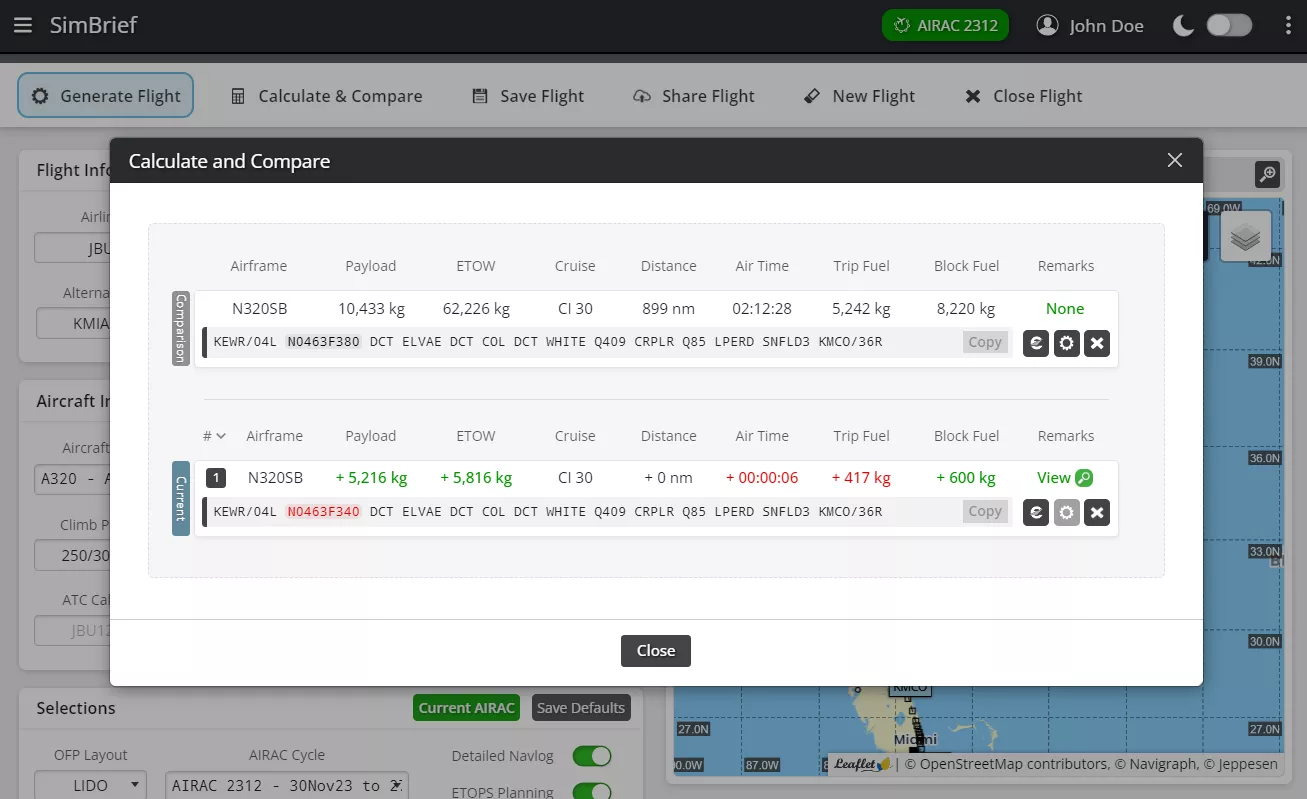The image size is (1307, 799).
Task: Select Share Flight from the toolbar
Action: point(694,96)
